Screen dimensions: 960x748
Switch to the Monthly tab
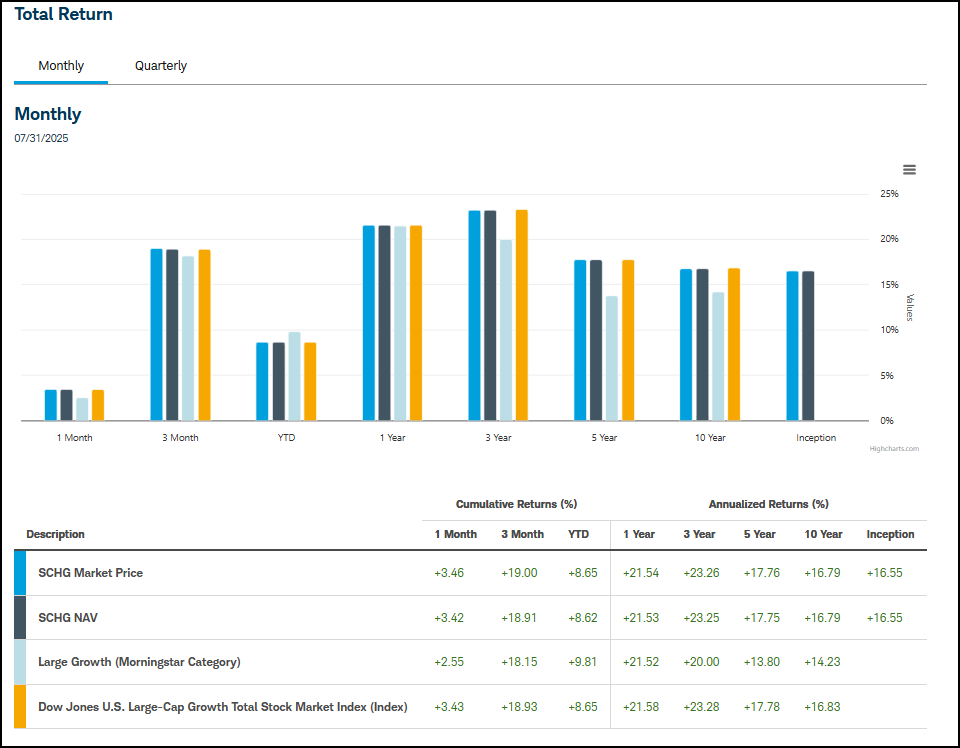coord(61,65)
